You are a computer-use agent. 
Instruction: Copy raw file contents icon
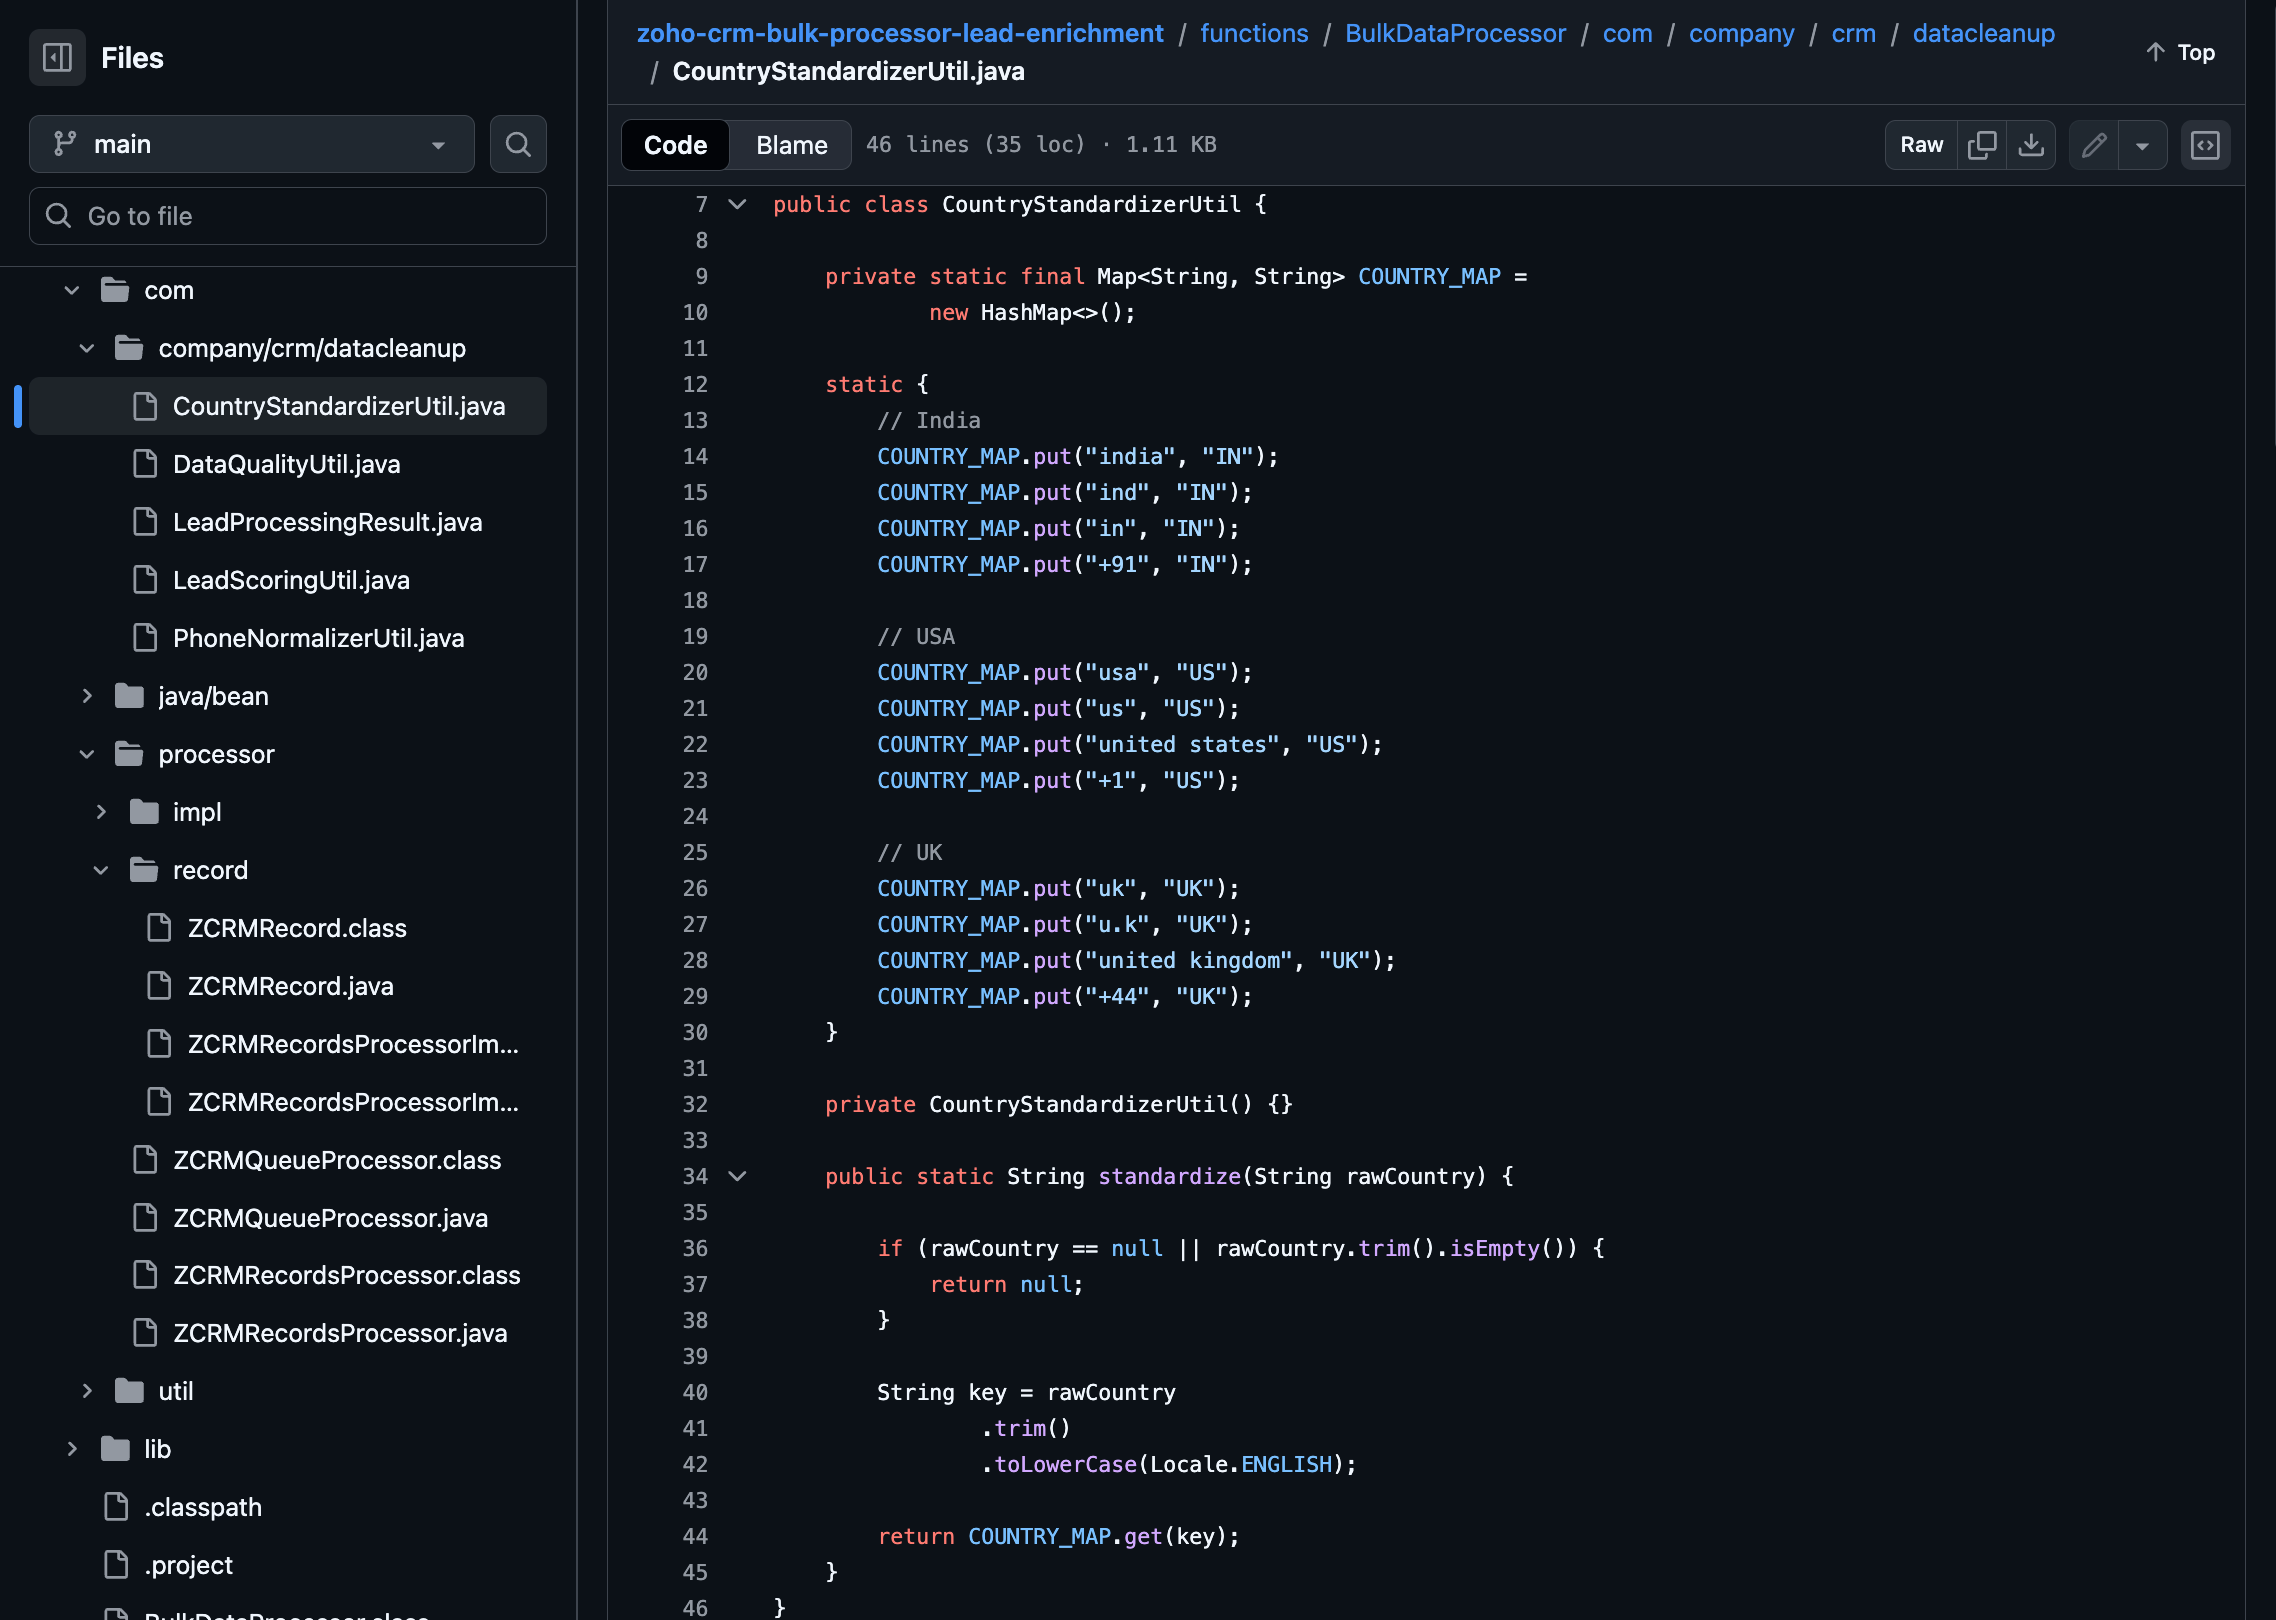[1981, 145]
